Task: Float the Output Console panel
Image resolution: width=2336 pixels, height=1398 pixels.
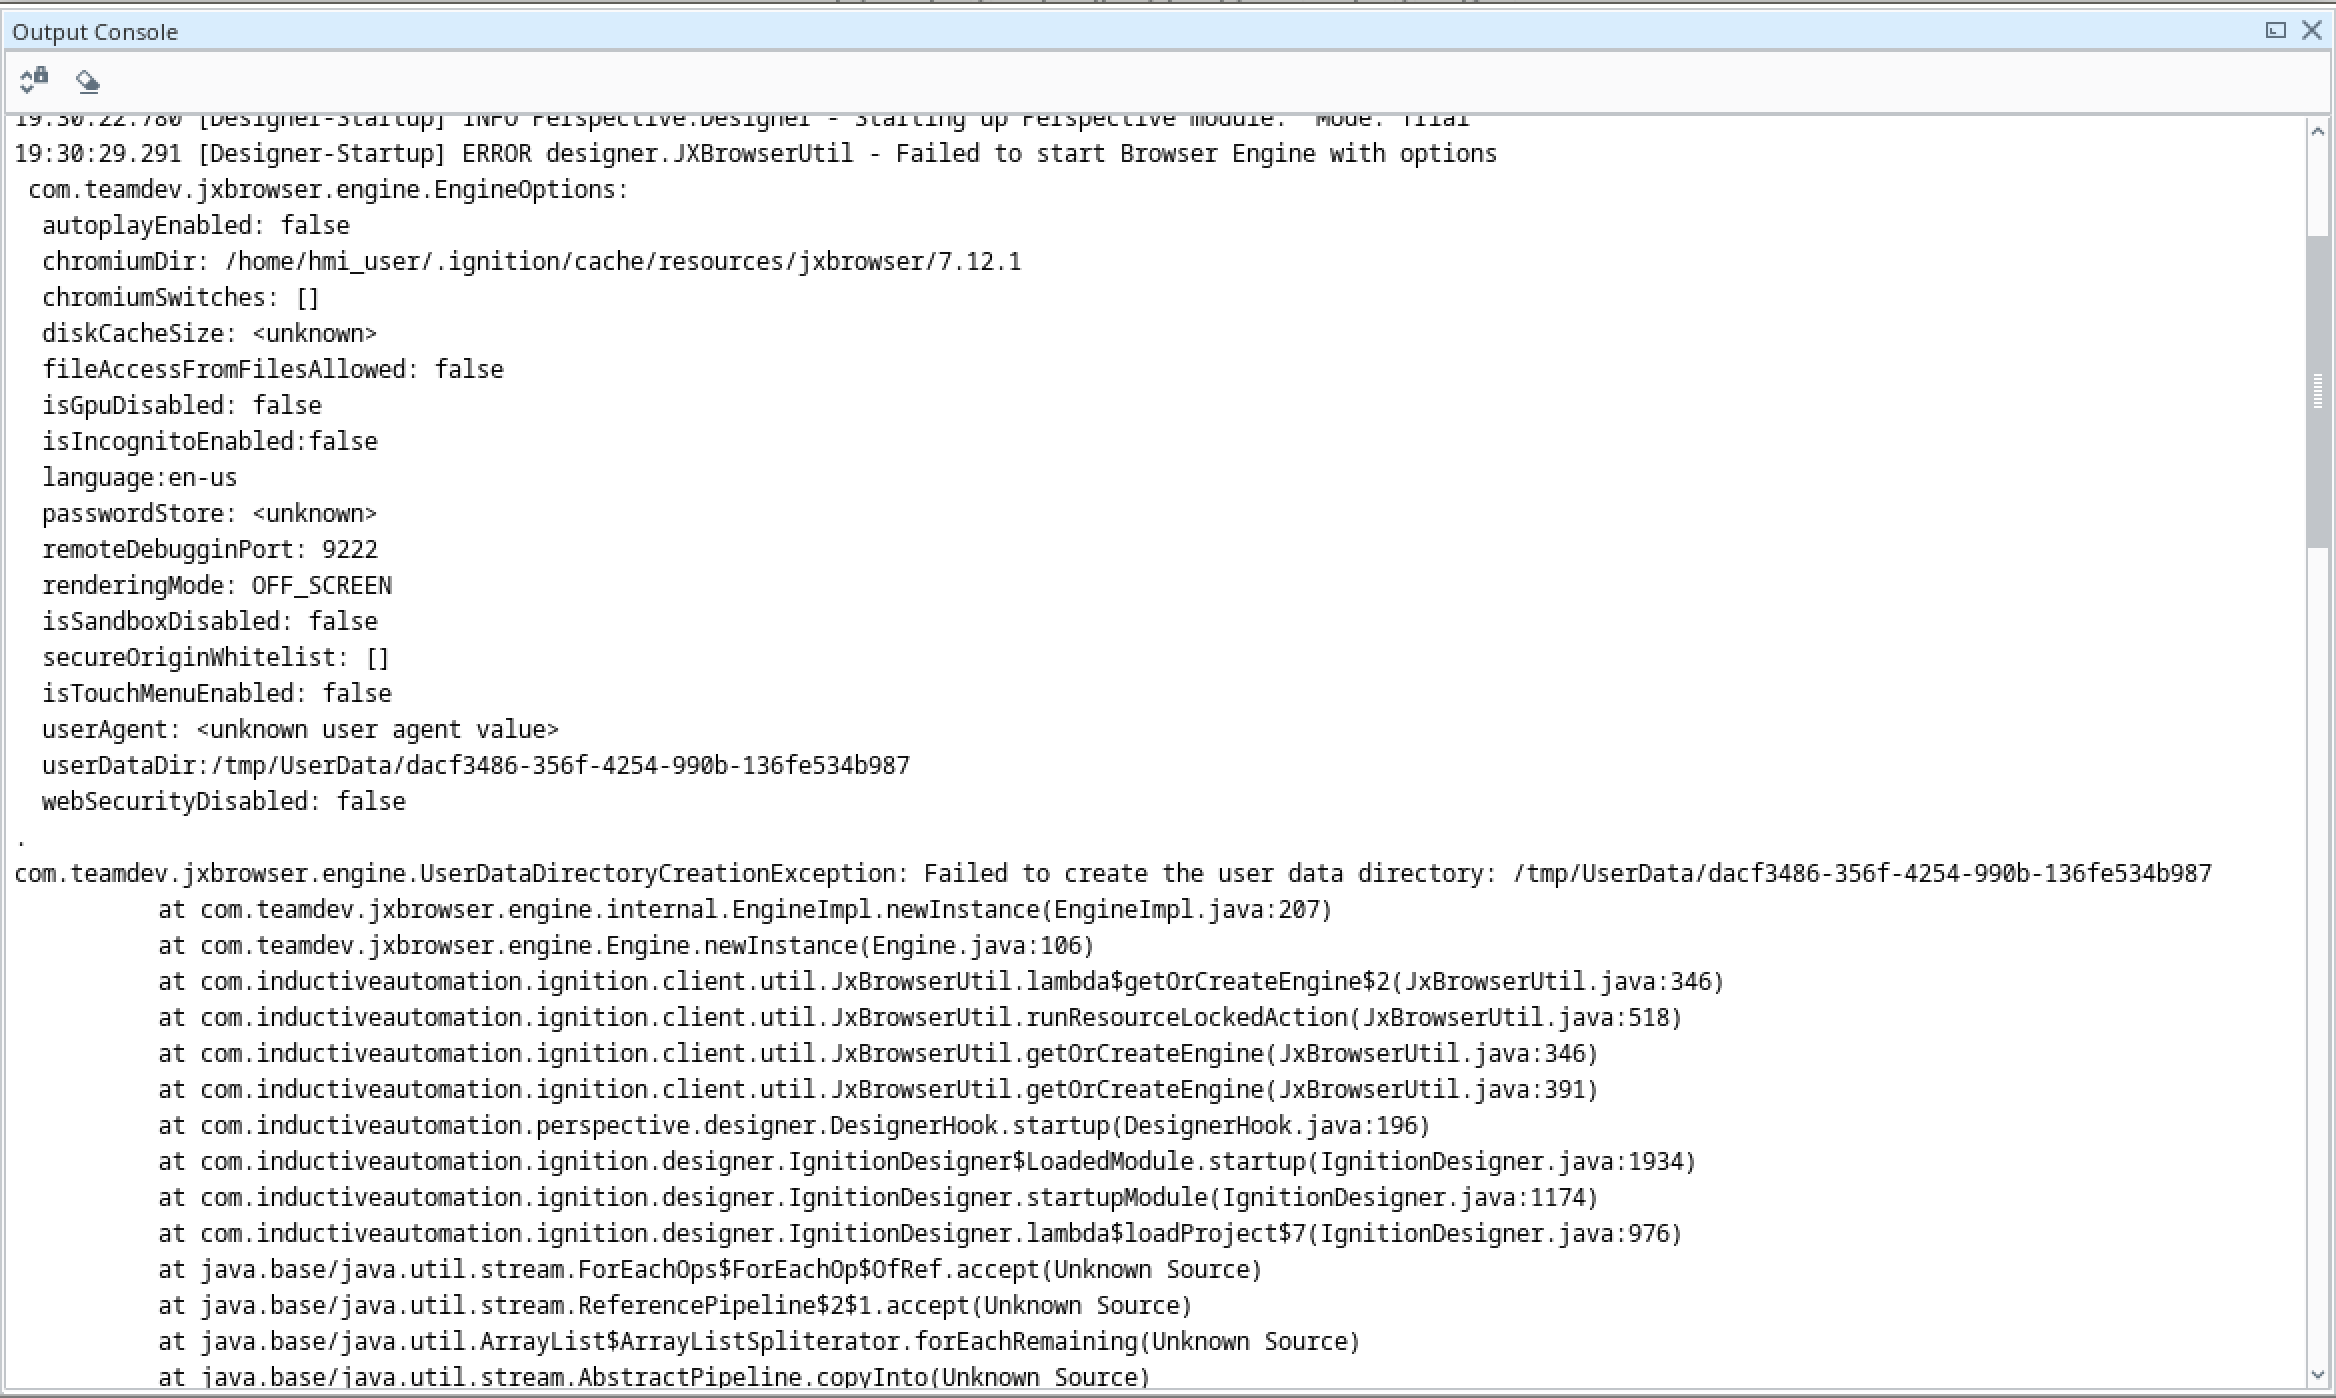Action: [2275, 31]
